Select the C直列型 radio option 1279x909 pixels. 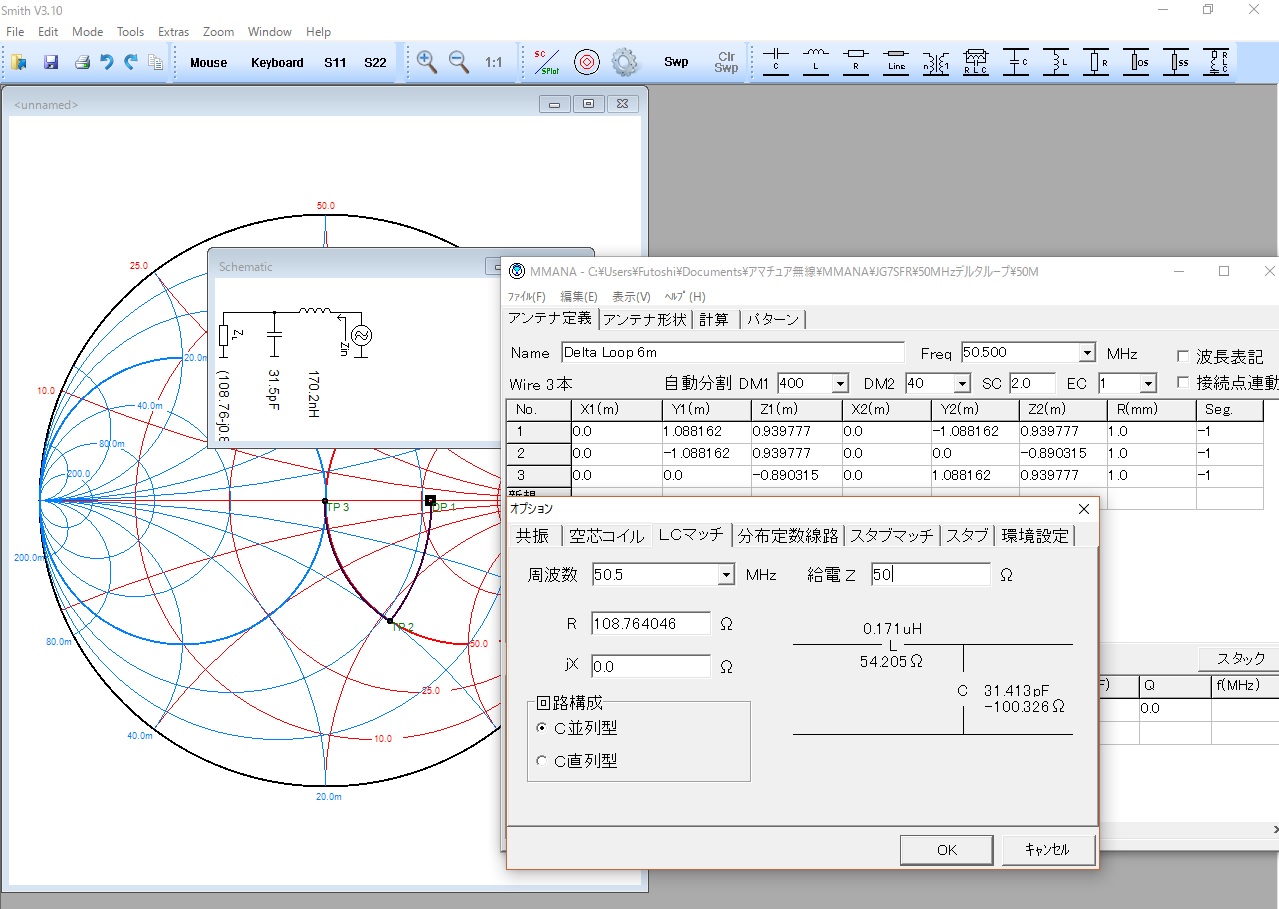click(x=542, y=761)
